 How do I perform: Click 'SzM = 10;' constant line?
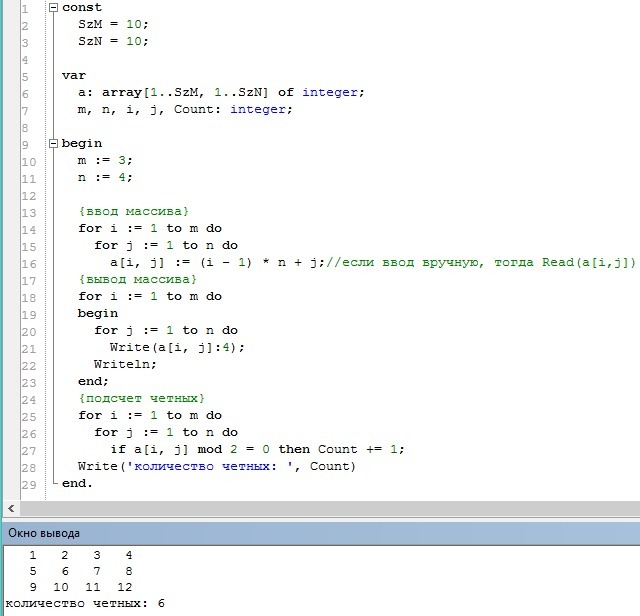113,24
